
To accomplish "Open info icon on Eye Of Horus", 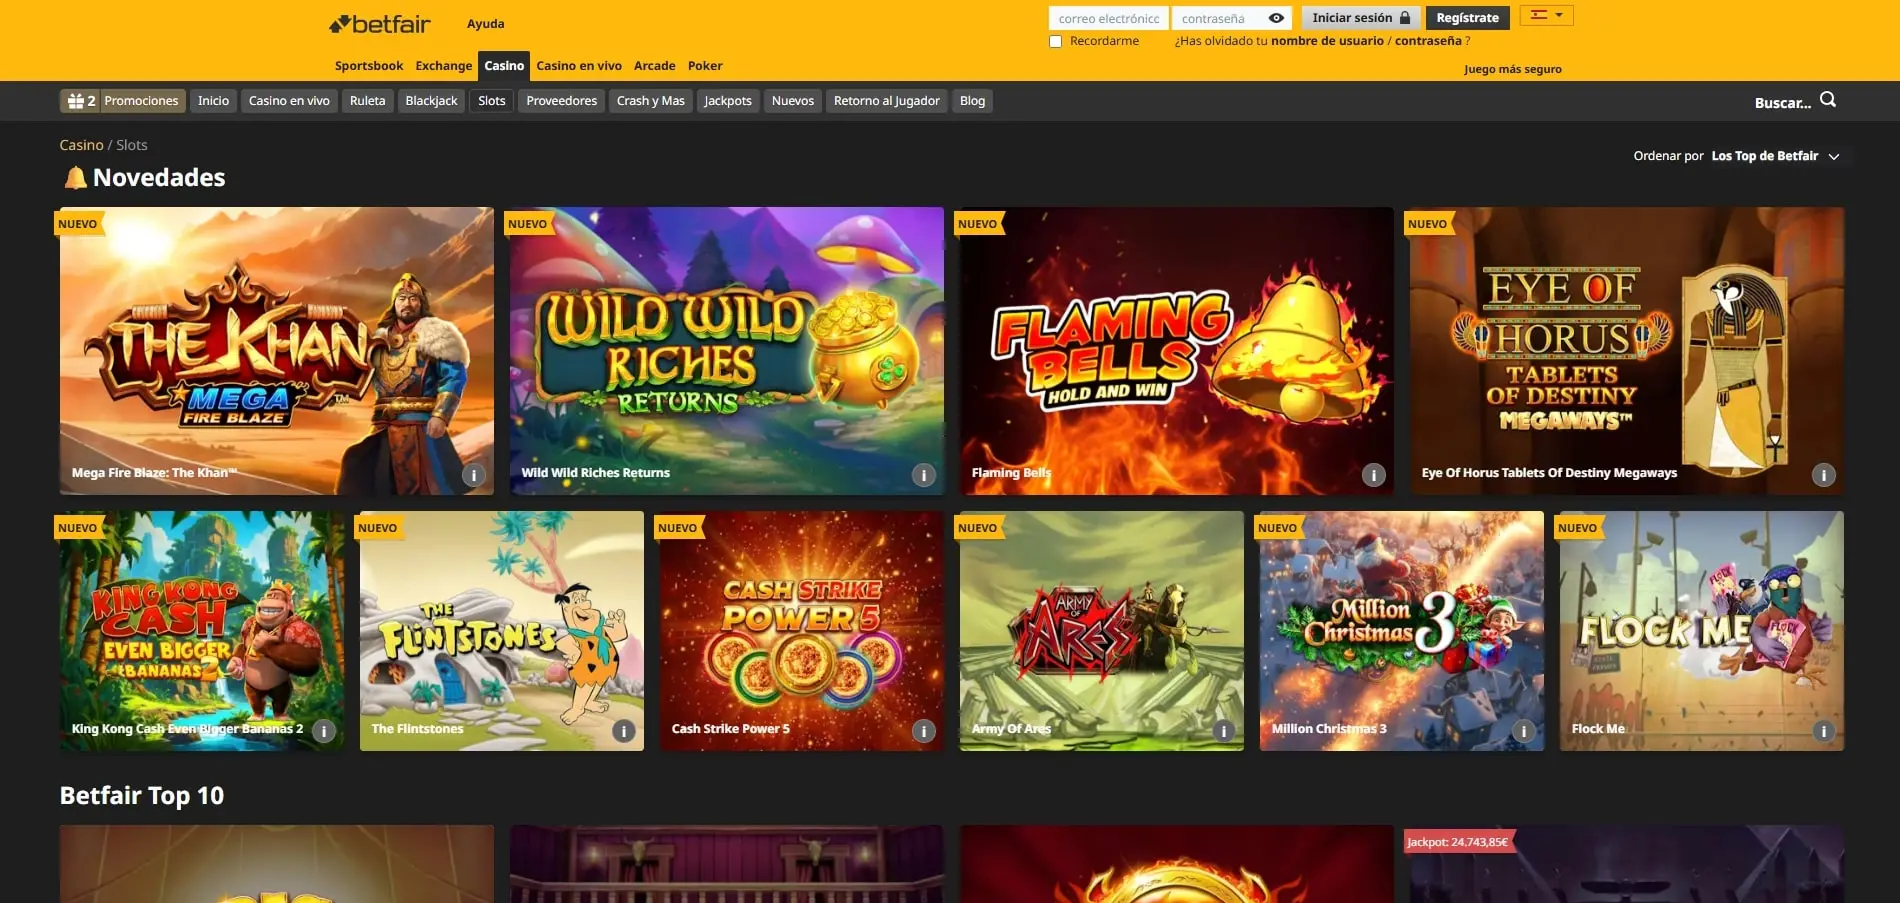I will click(1823, 475).
